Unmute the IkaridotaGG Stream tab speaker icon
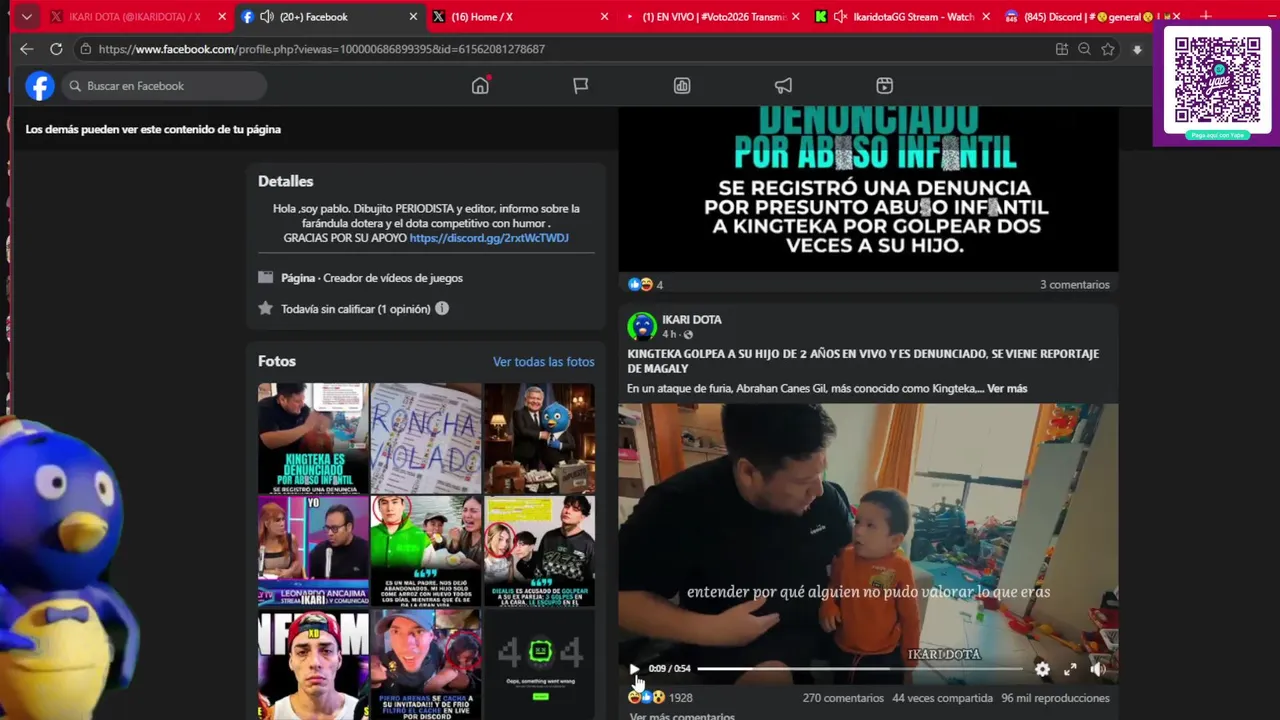1280x720 pixels. pos(840,17)
